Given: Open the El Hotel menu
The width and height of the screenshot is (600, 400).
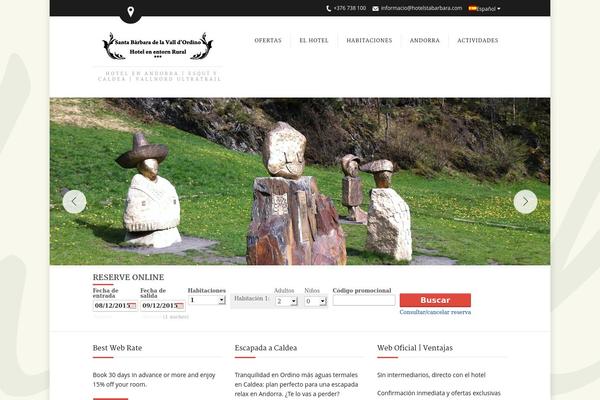Looking at the screenshot, I should pyautogui.click(x=314, y=40).
